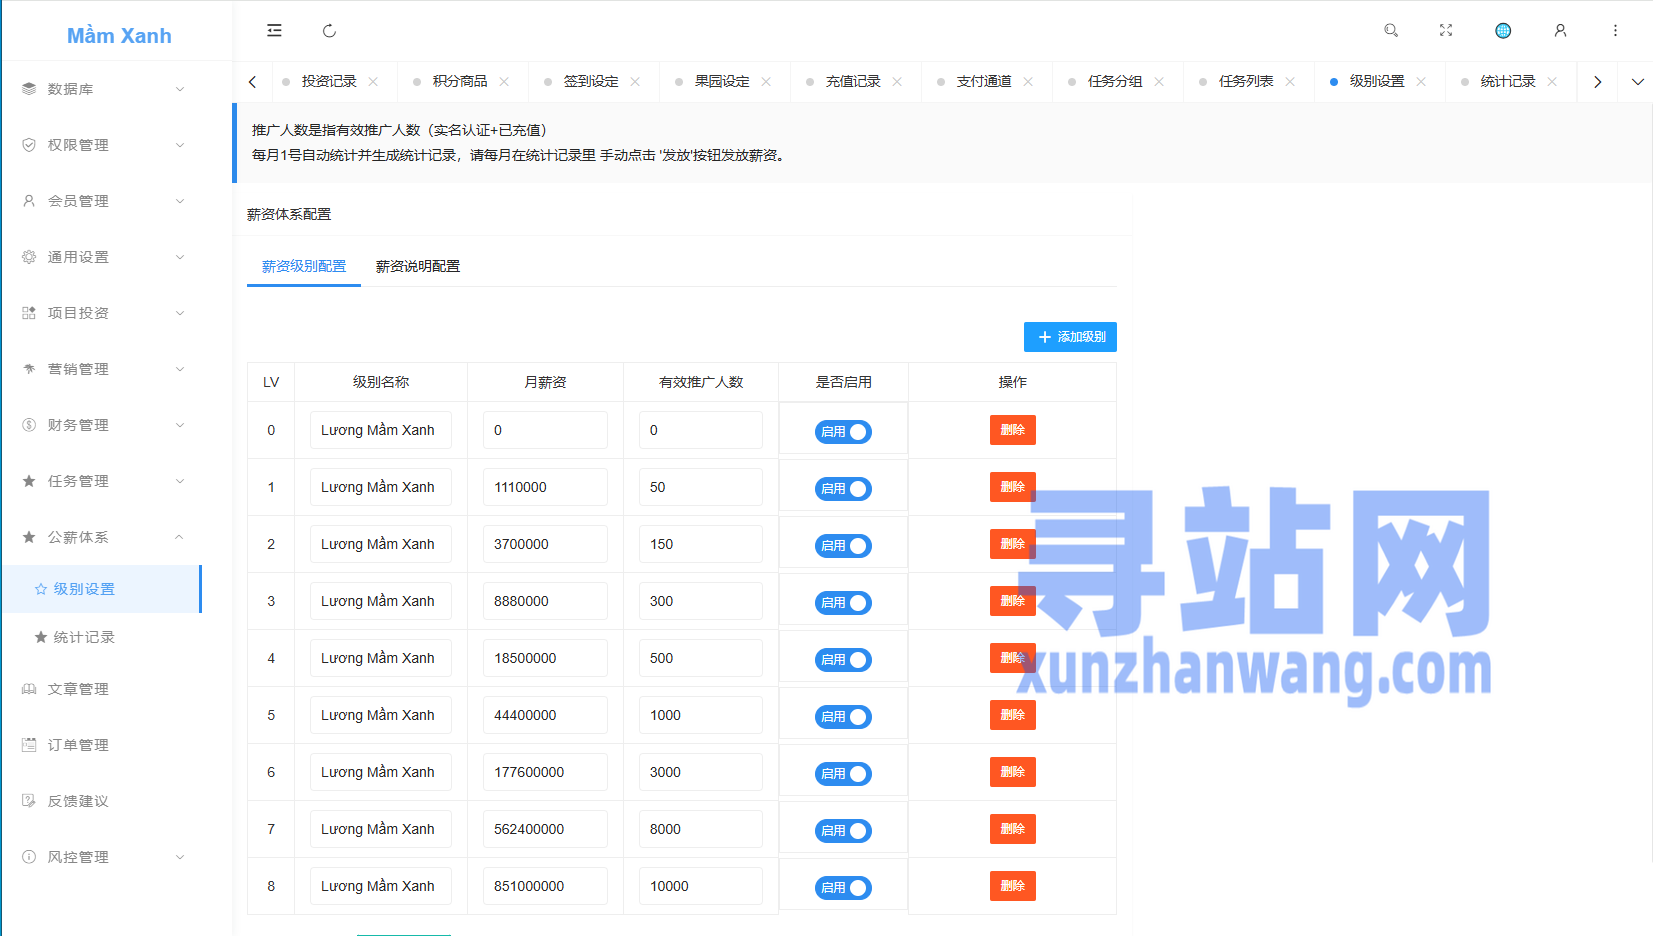This screenshot has width=1653, height=936.
Task: Open the user profile icon
Action: pos(1560,31)
